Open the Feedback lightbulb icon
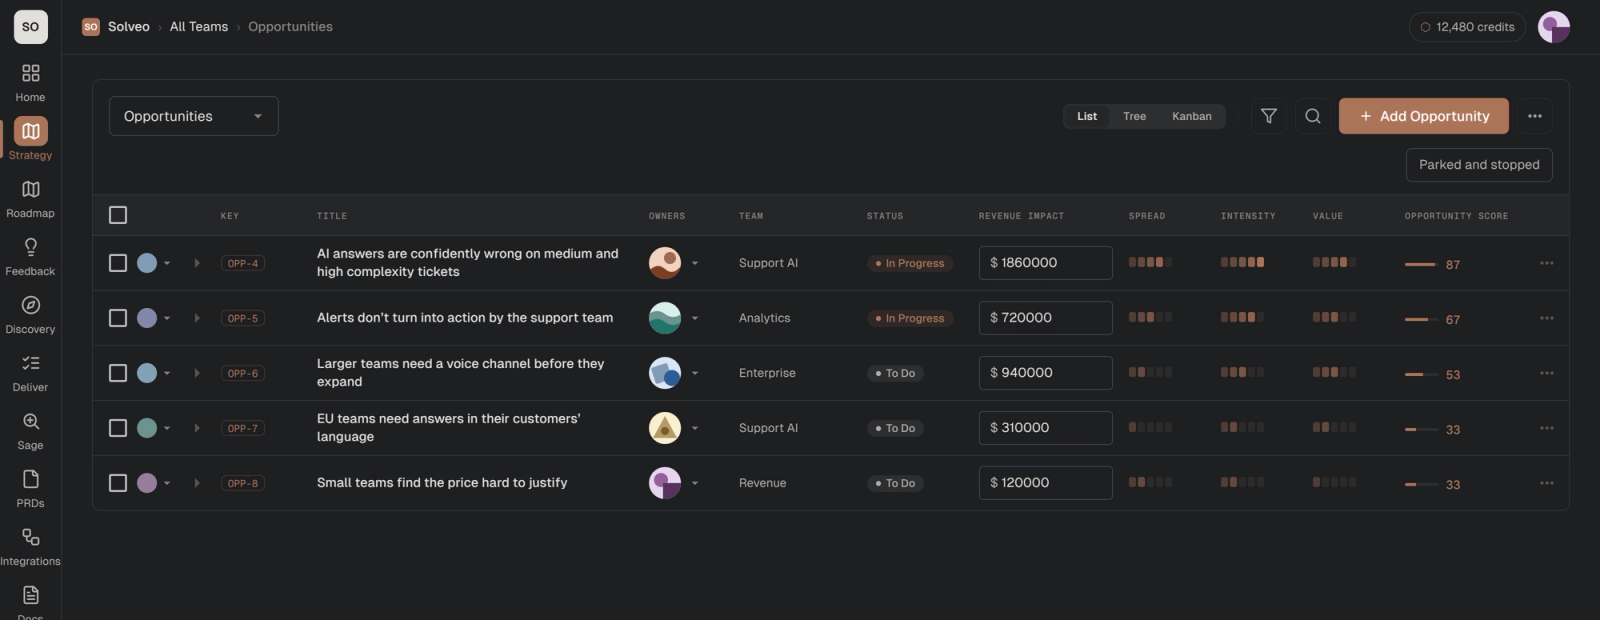The width and height of the screenshot is (1600, 620). click(31, 247)
